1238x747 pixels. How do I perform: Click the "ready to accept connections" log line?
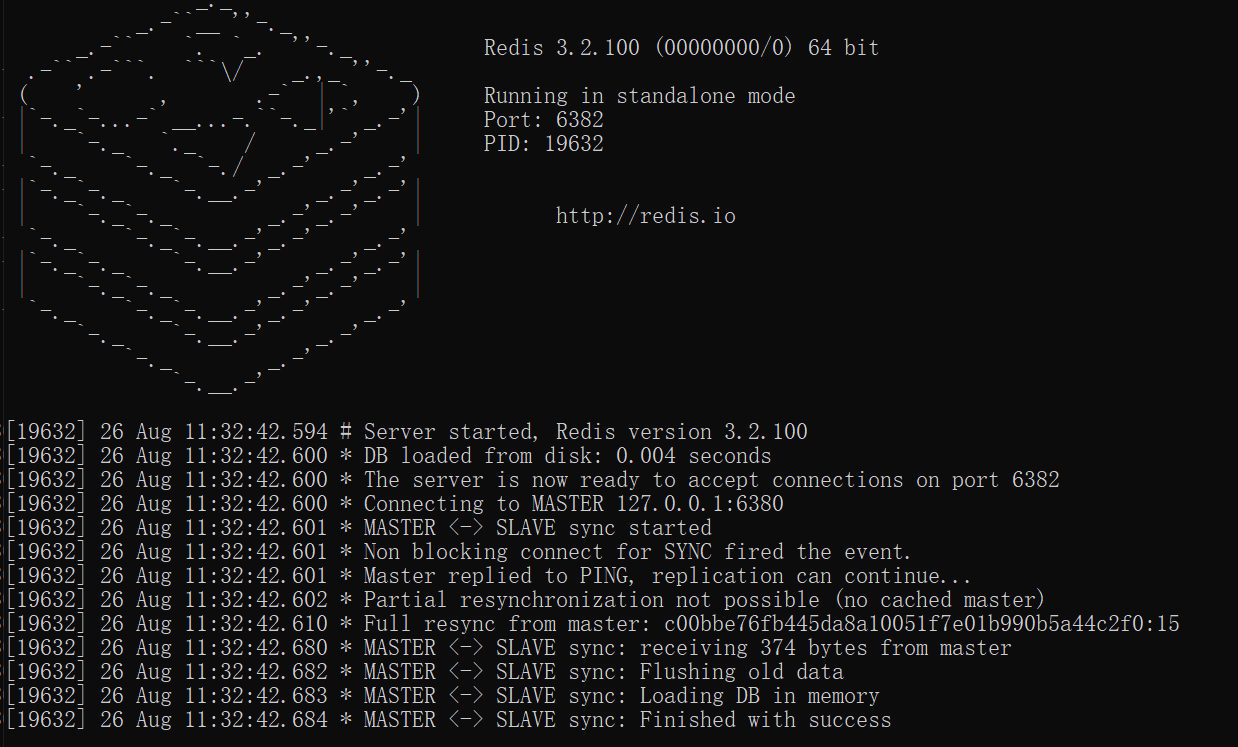(x=710, y=480)
